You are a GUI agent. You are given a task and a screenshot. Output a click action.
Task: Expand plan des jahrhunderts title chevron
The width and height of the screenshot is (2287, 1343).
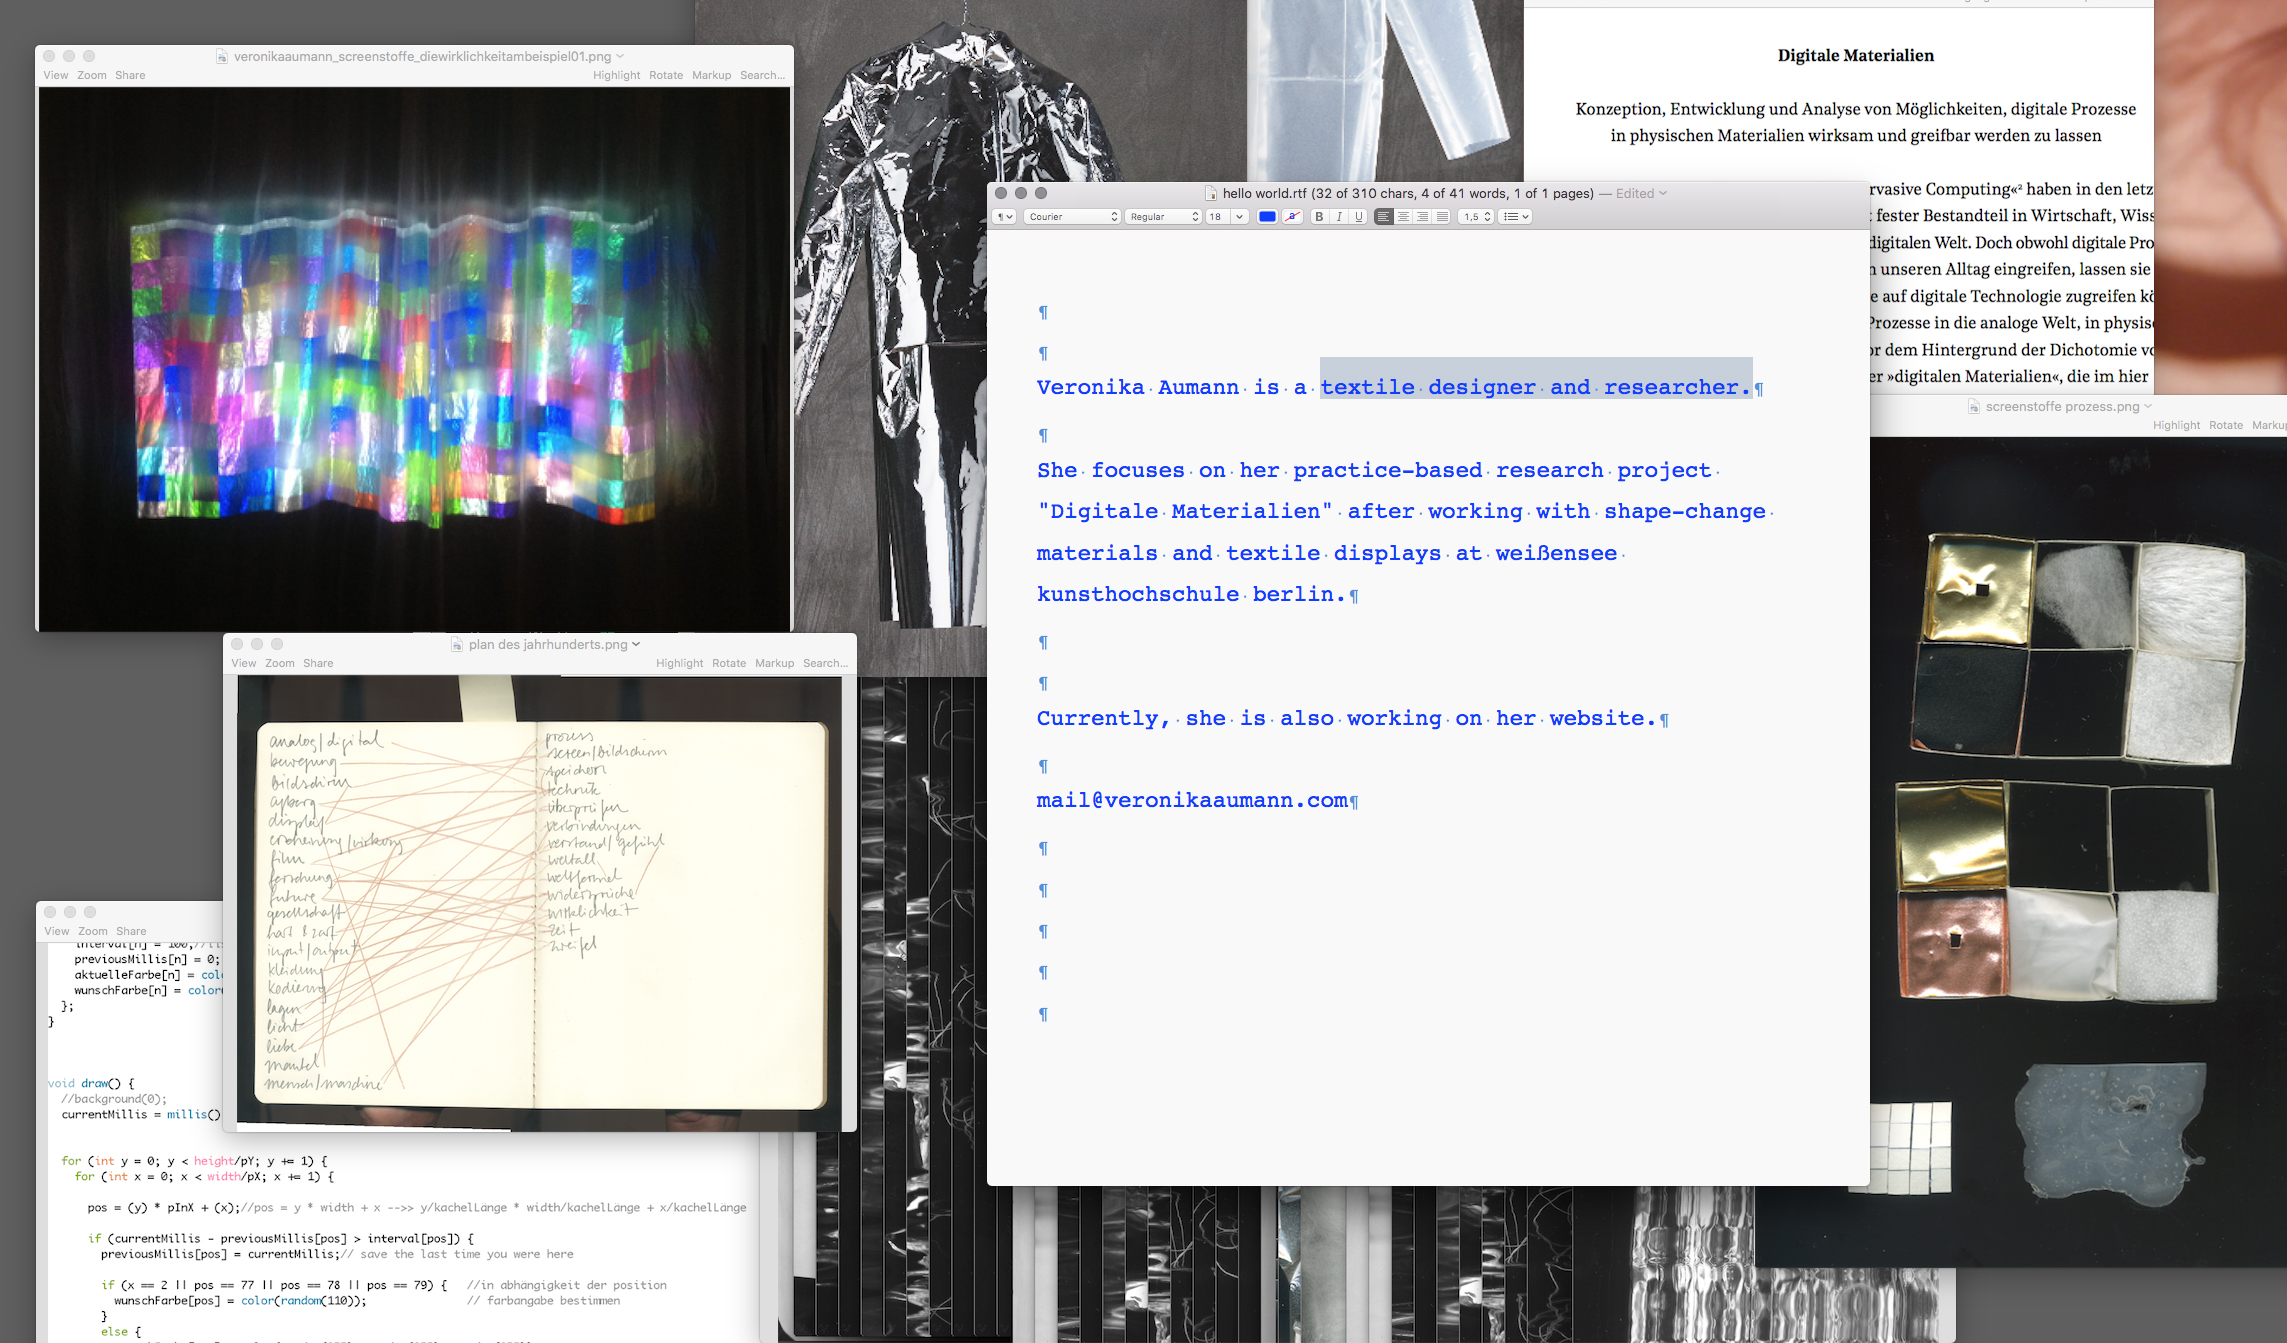(x=636, y=644)
